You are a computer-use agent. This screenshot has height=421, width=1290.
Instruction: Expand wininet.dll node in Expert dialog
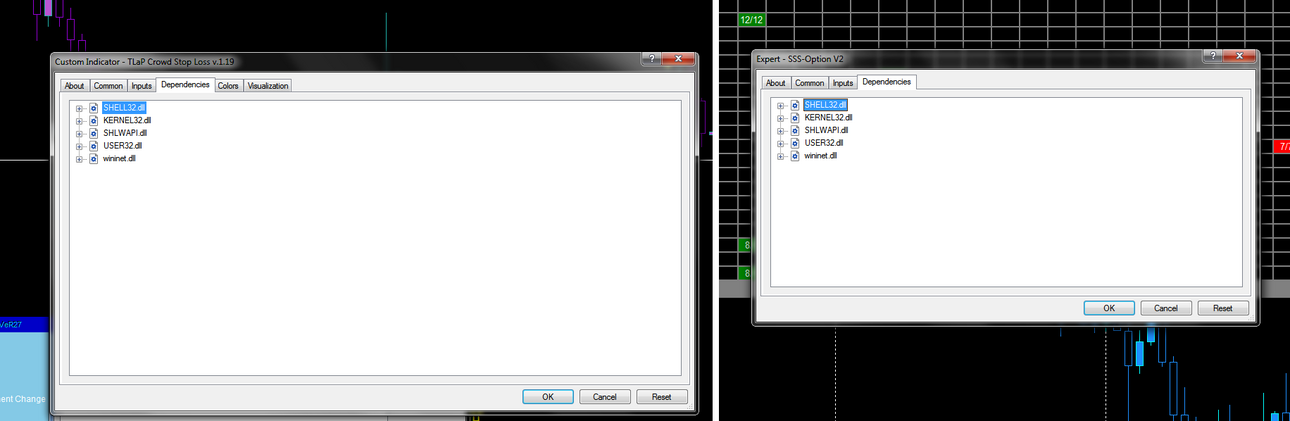pyautogui.click(x=780, y=156)
